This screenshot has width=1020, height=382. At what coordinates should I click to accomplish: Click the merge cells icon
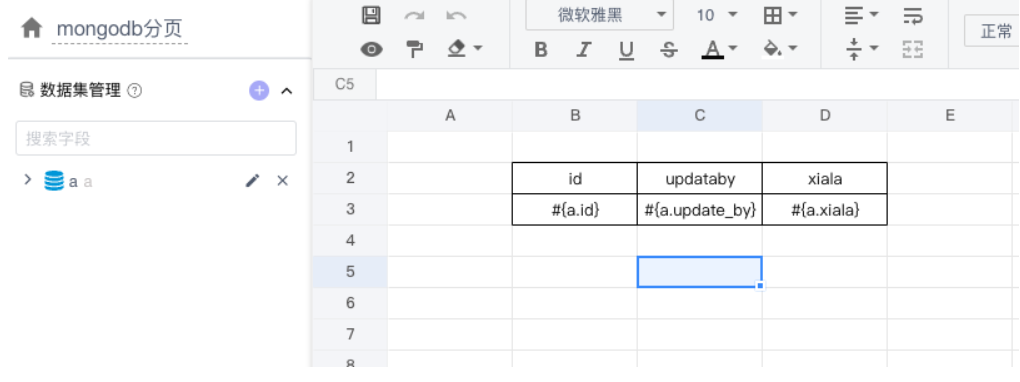click(913, 49)
